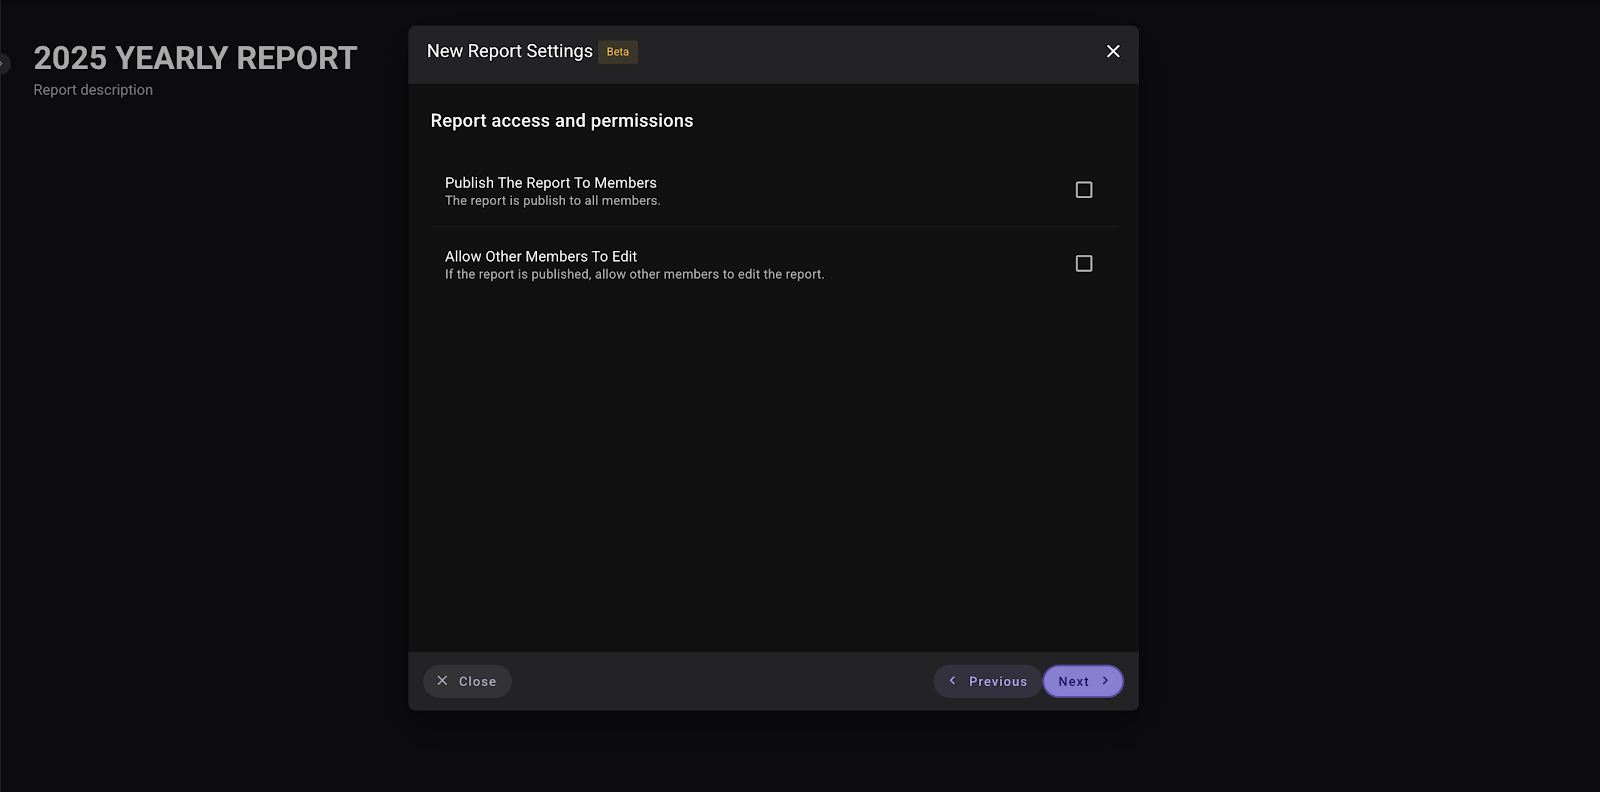
Task: Click the text explaining report publish to all members
Action: pyautogui.click(x=552, y=200)
